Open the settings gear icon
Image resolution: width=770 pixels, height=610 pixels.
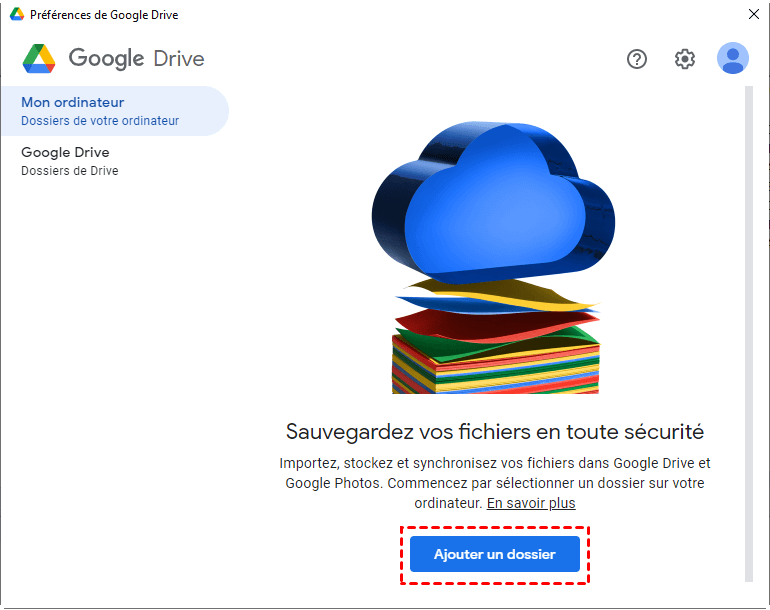coord(685,59)
